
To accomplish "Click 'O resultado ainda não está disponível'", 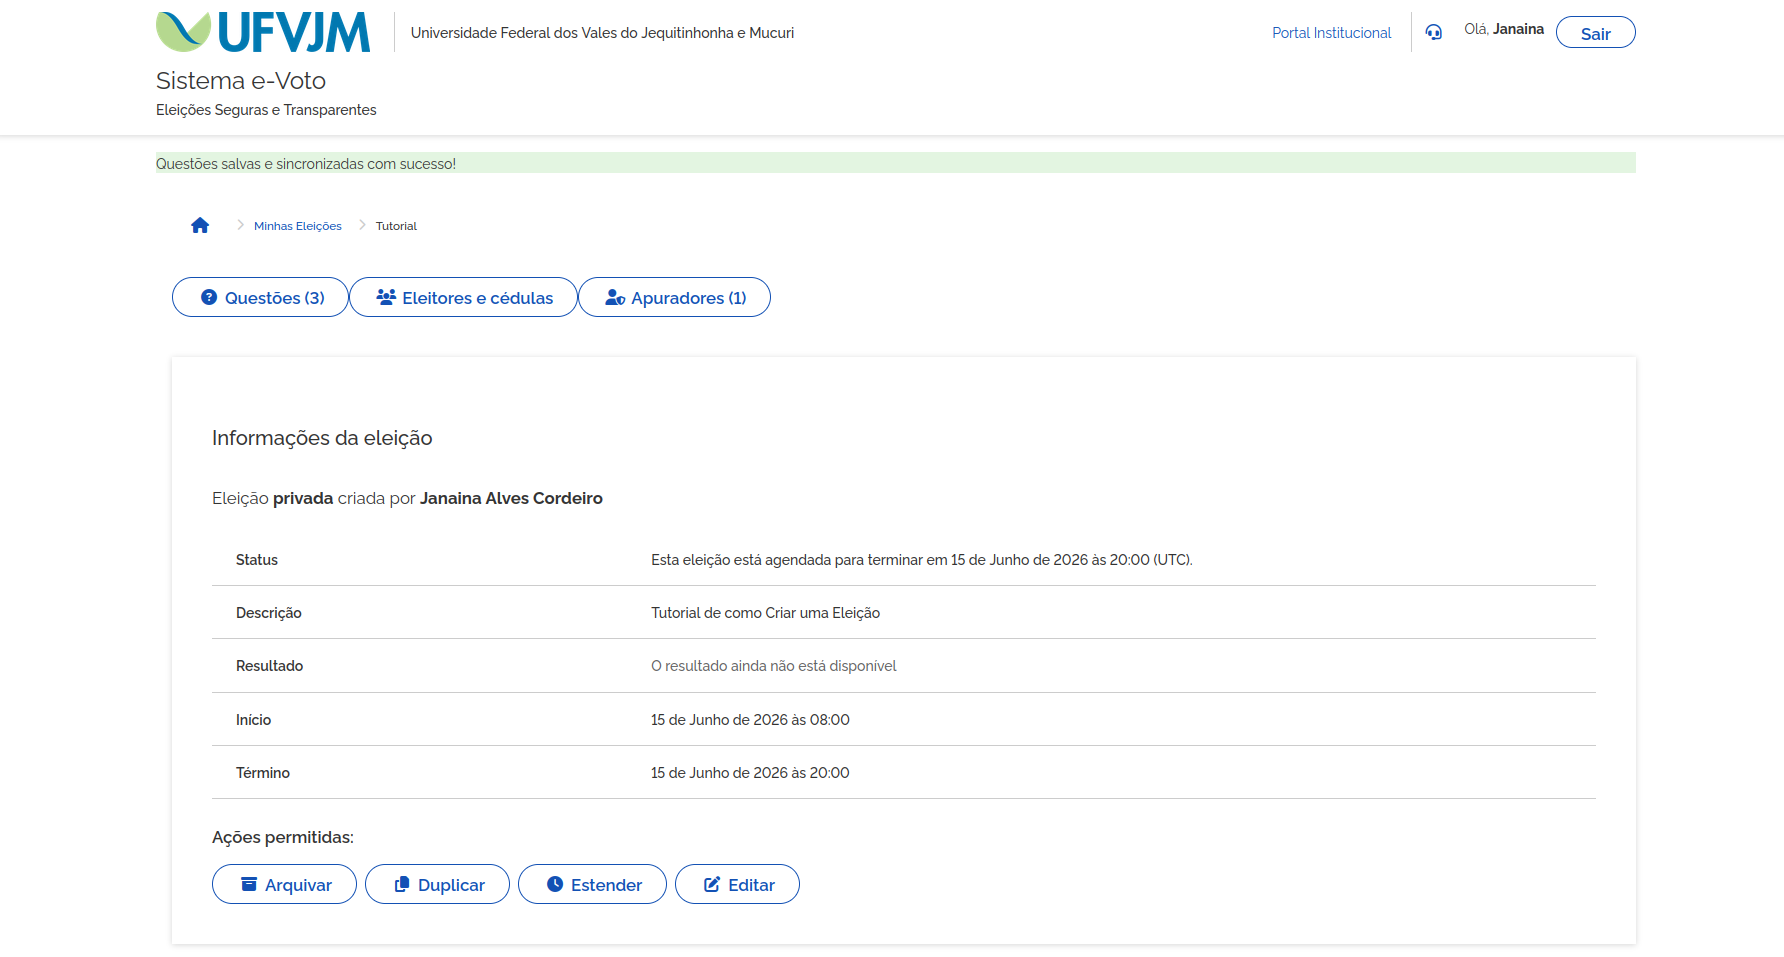I will [774, 666].
